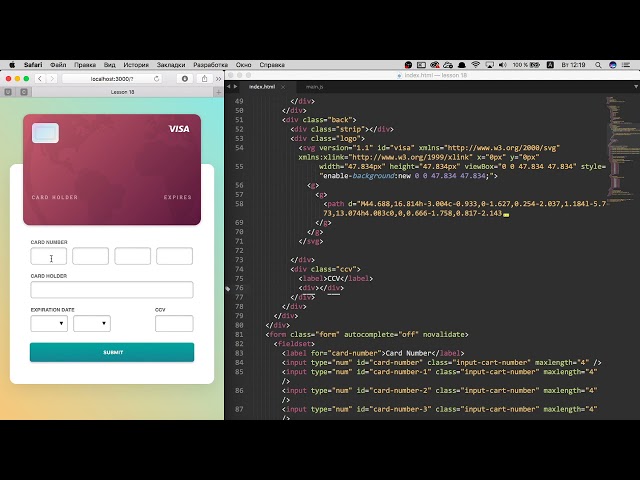The width and height of the screenshot is (640, 480).
Task: Click the fieldset tag on line 82
Action: coord(296,344)
